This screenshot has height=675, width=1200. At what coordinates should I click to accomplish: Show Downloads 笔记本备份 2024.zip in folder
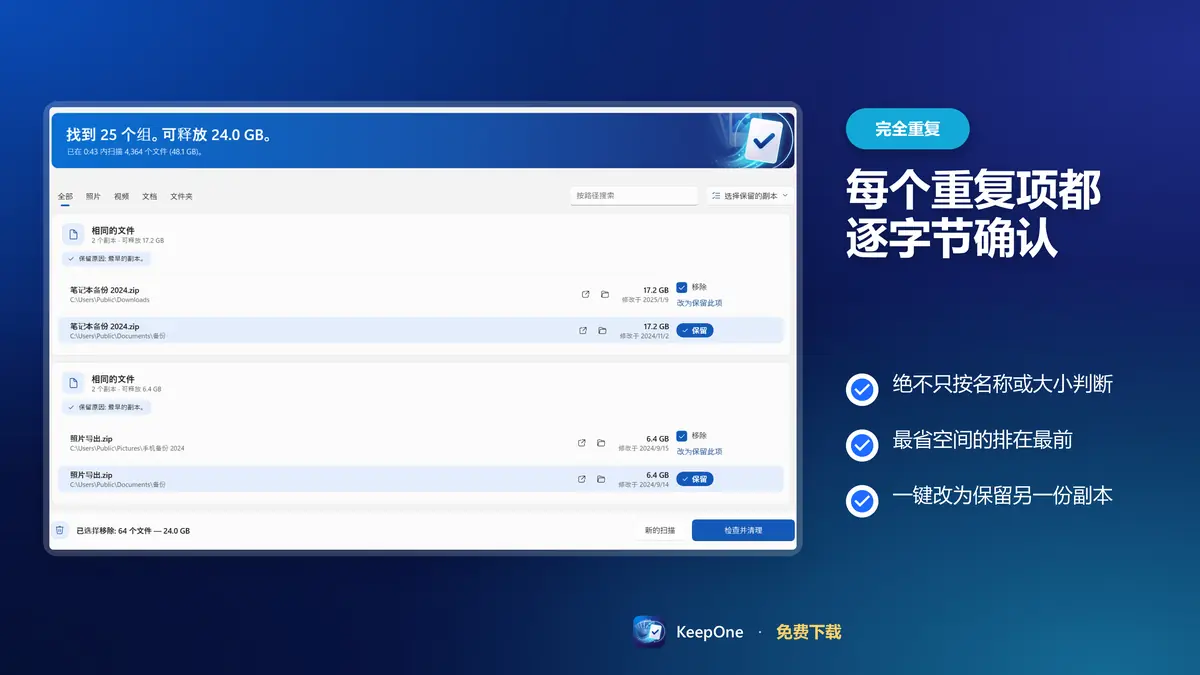tap(605, 294)
